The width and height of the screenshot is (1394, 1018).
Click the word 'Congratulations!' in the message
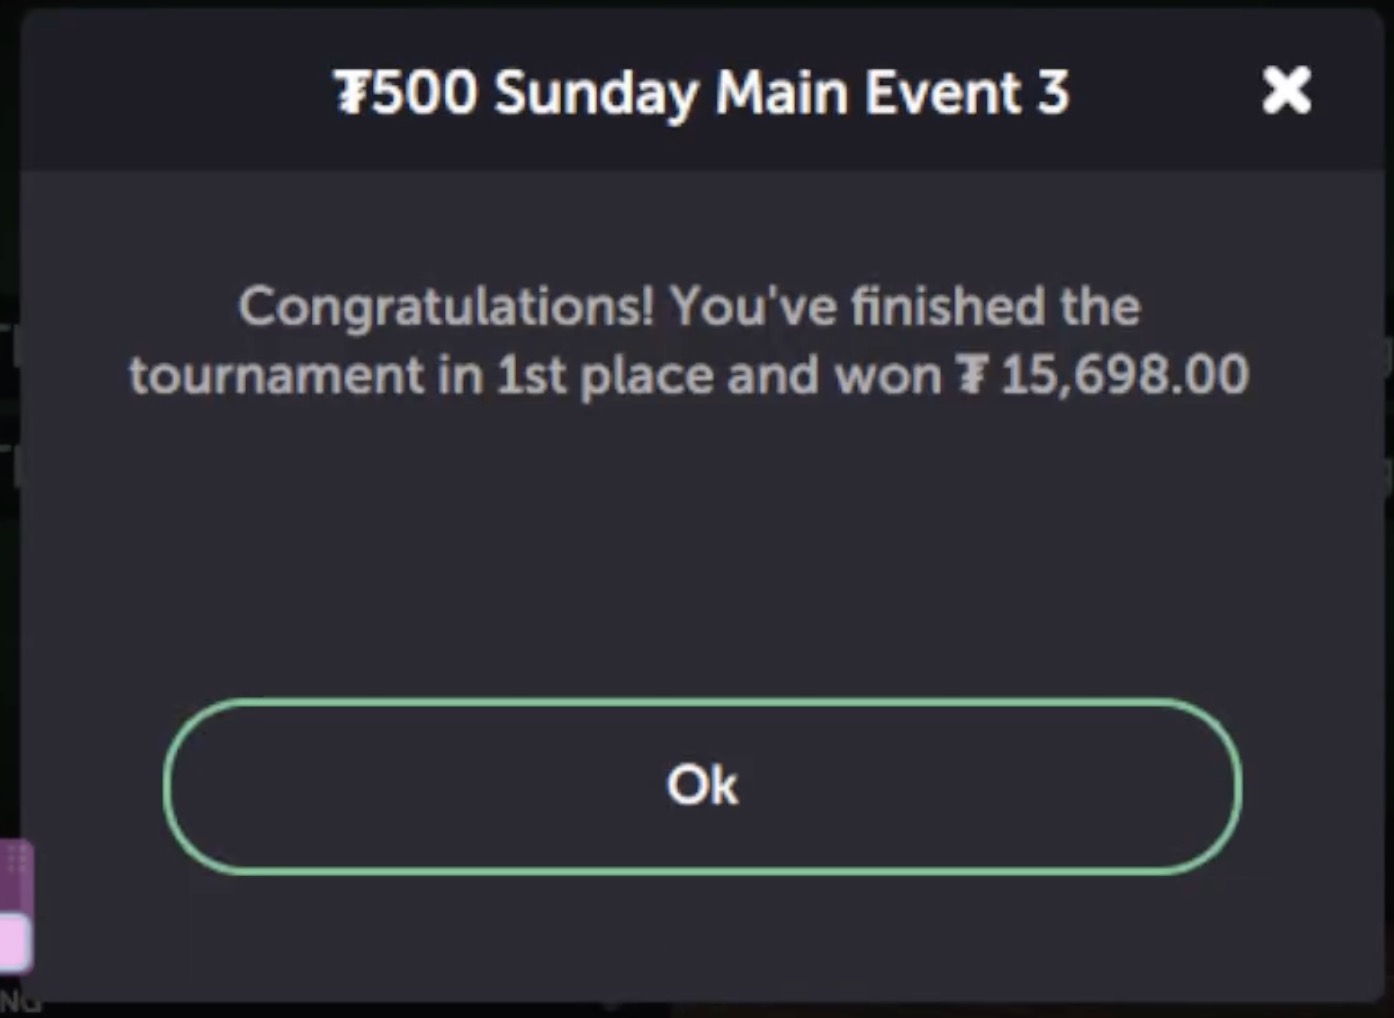pos(447,307)
